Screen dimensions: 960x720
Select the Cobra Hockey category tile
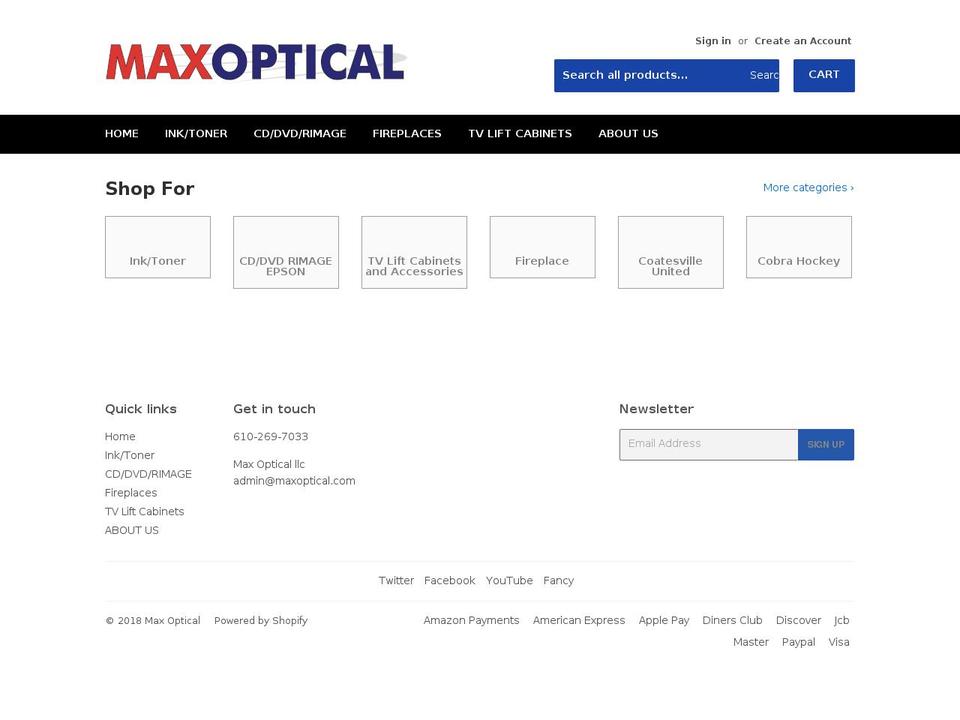tap(799, 247)
